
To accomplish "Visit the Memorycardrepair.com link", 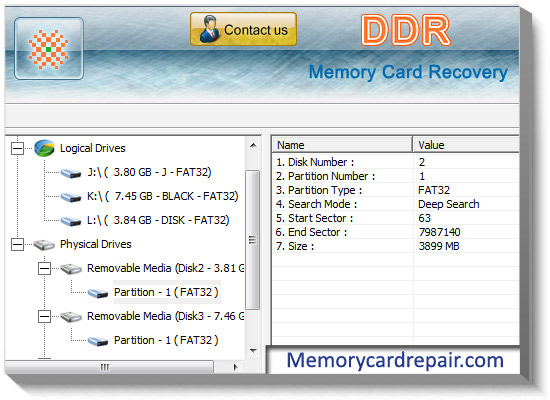I will coord(395,360).
